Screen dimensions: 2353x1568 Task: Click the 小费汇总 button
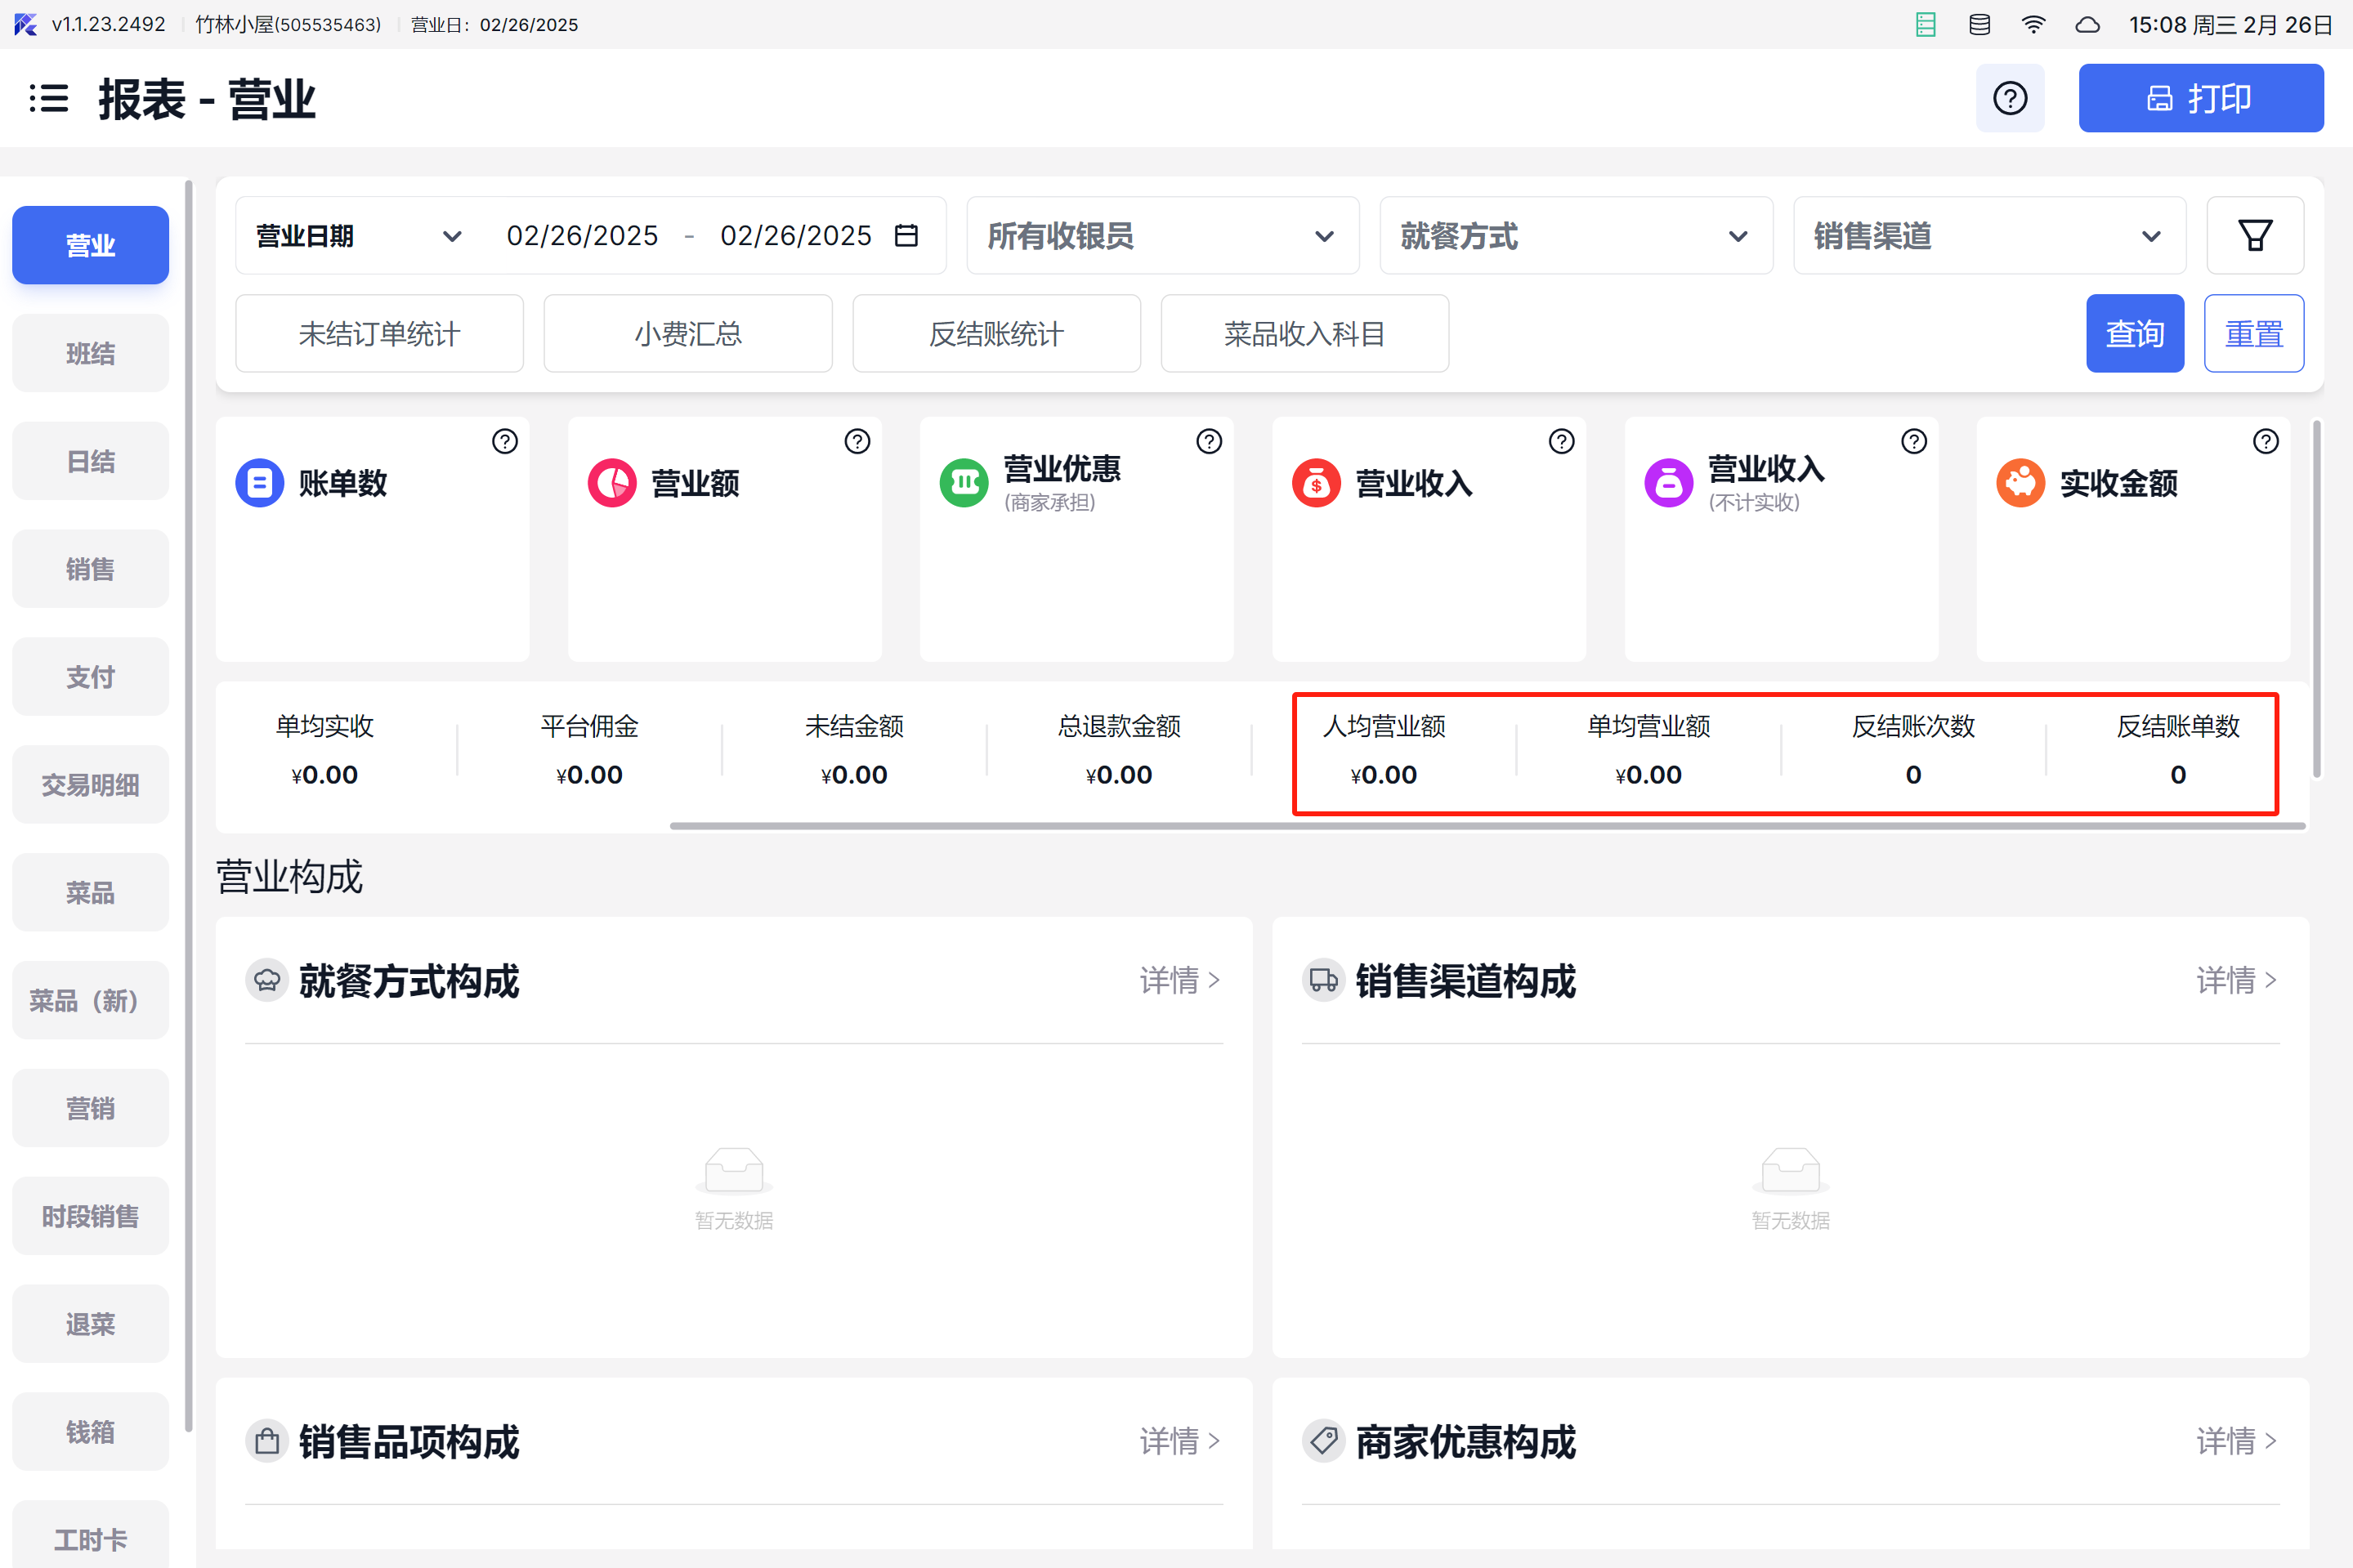(x=688, y=333)
